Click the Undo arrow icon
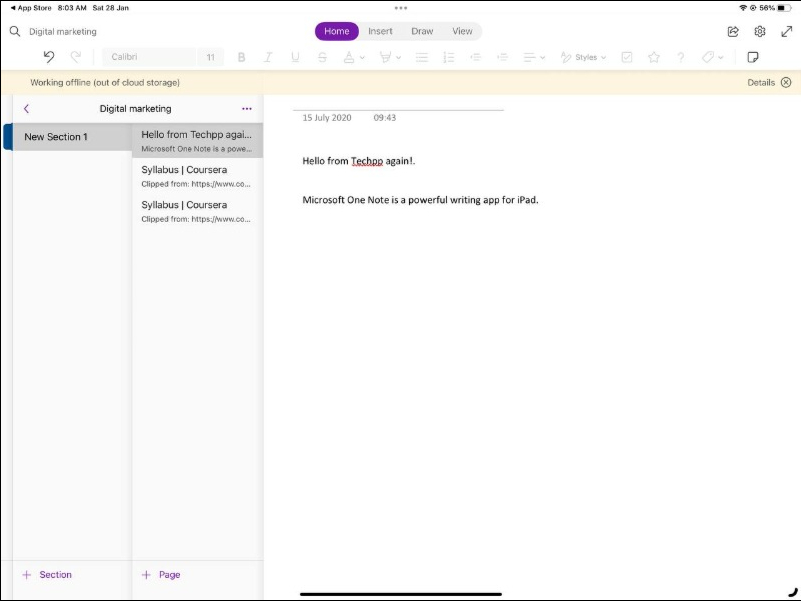This screenshot has width=801, height=601. 49,57
